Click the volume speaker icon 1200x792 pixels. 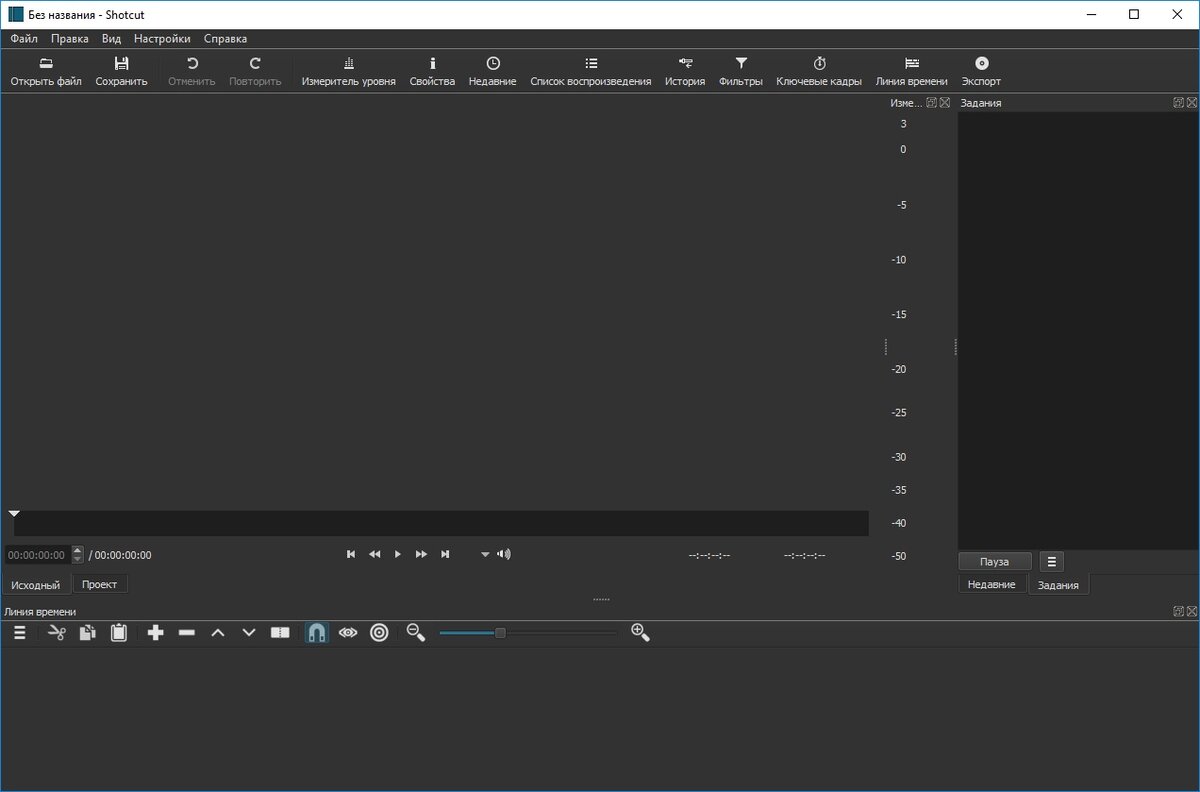[x=504, y=554]
